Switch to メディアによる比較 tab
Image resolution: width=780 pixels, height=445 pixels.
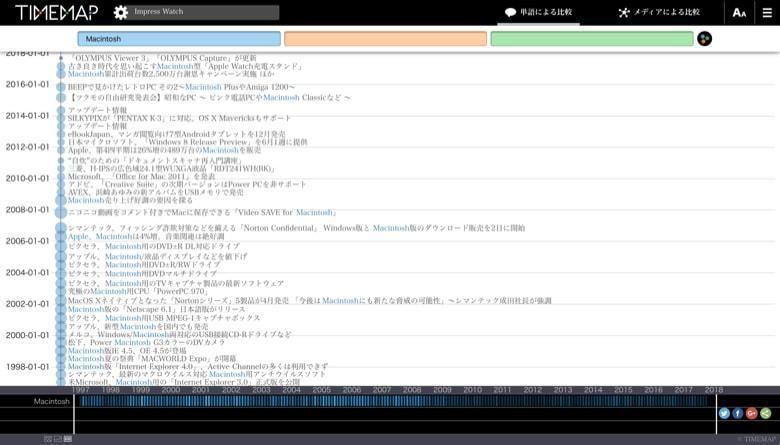click(659, 12)
